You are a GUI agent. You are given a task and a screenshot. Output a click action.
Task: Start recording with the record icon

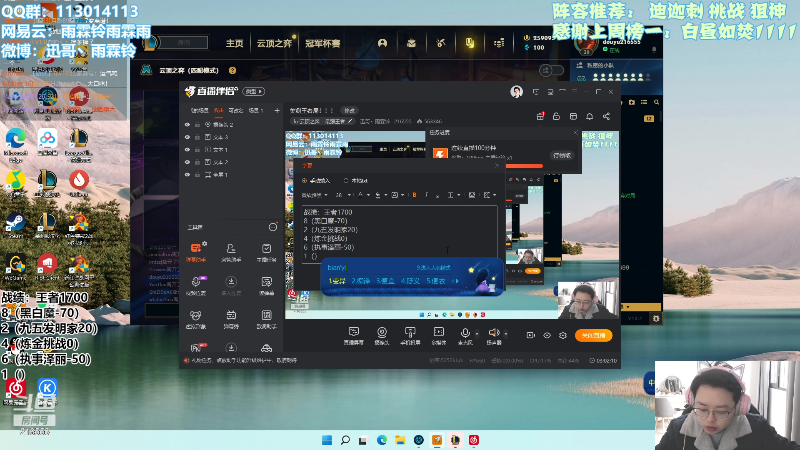[x=531, y=335]
